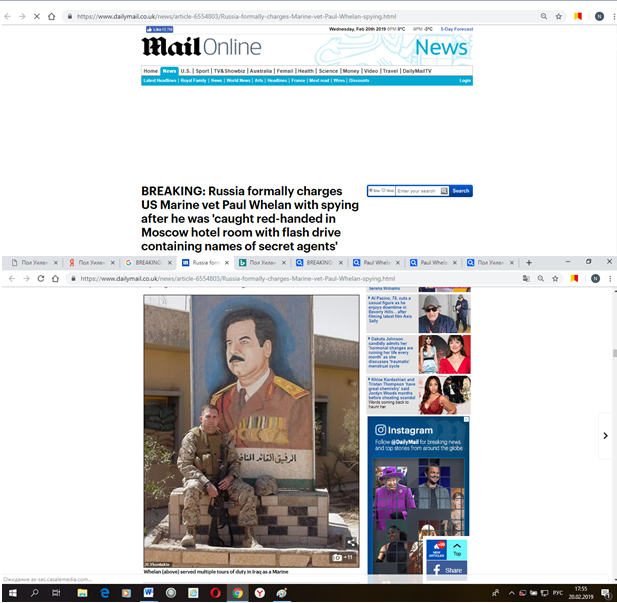Click the New Articles floating icon
Image resolution: width=617 pixels, height=603 pixels.
[437, 549]
